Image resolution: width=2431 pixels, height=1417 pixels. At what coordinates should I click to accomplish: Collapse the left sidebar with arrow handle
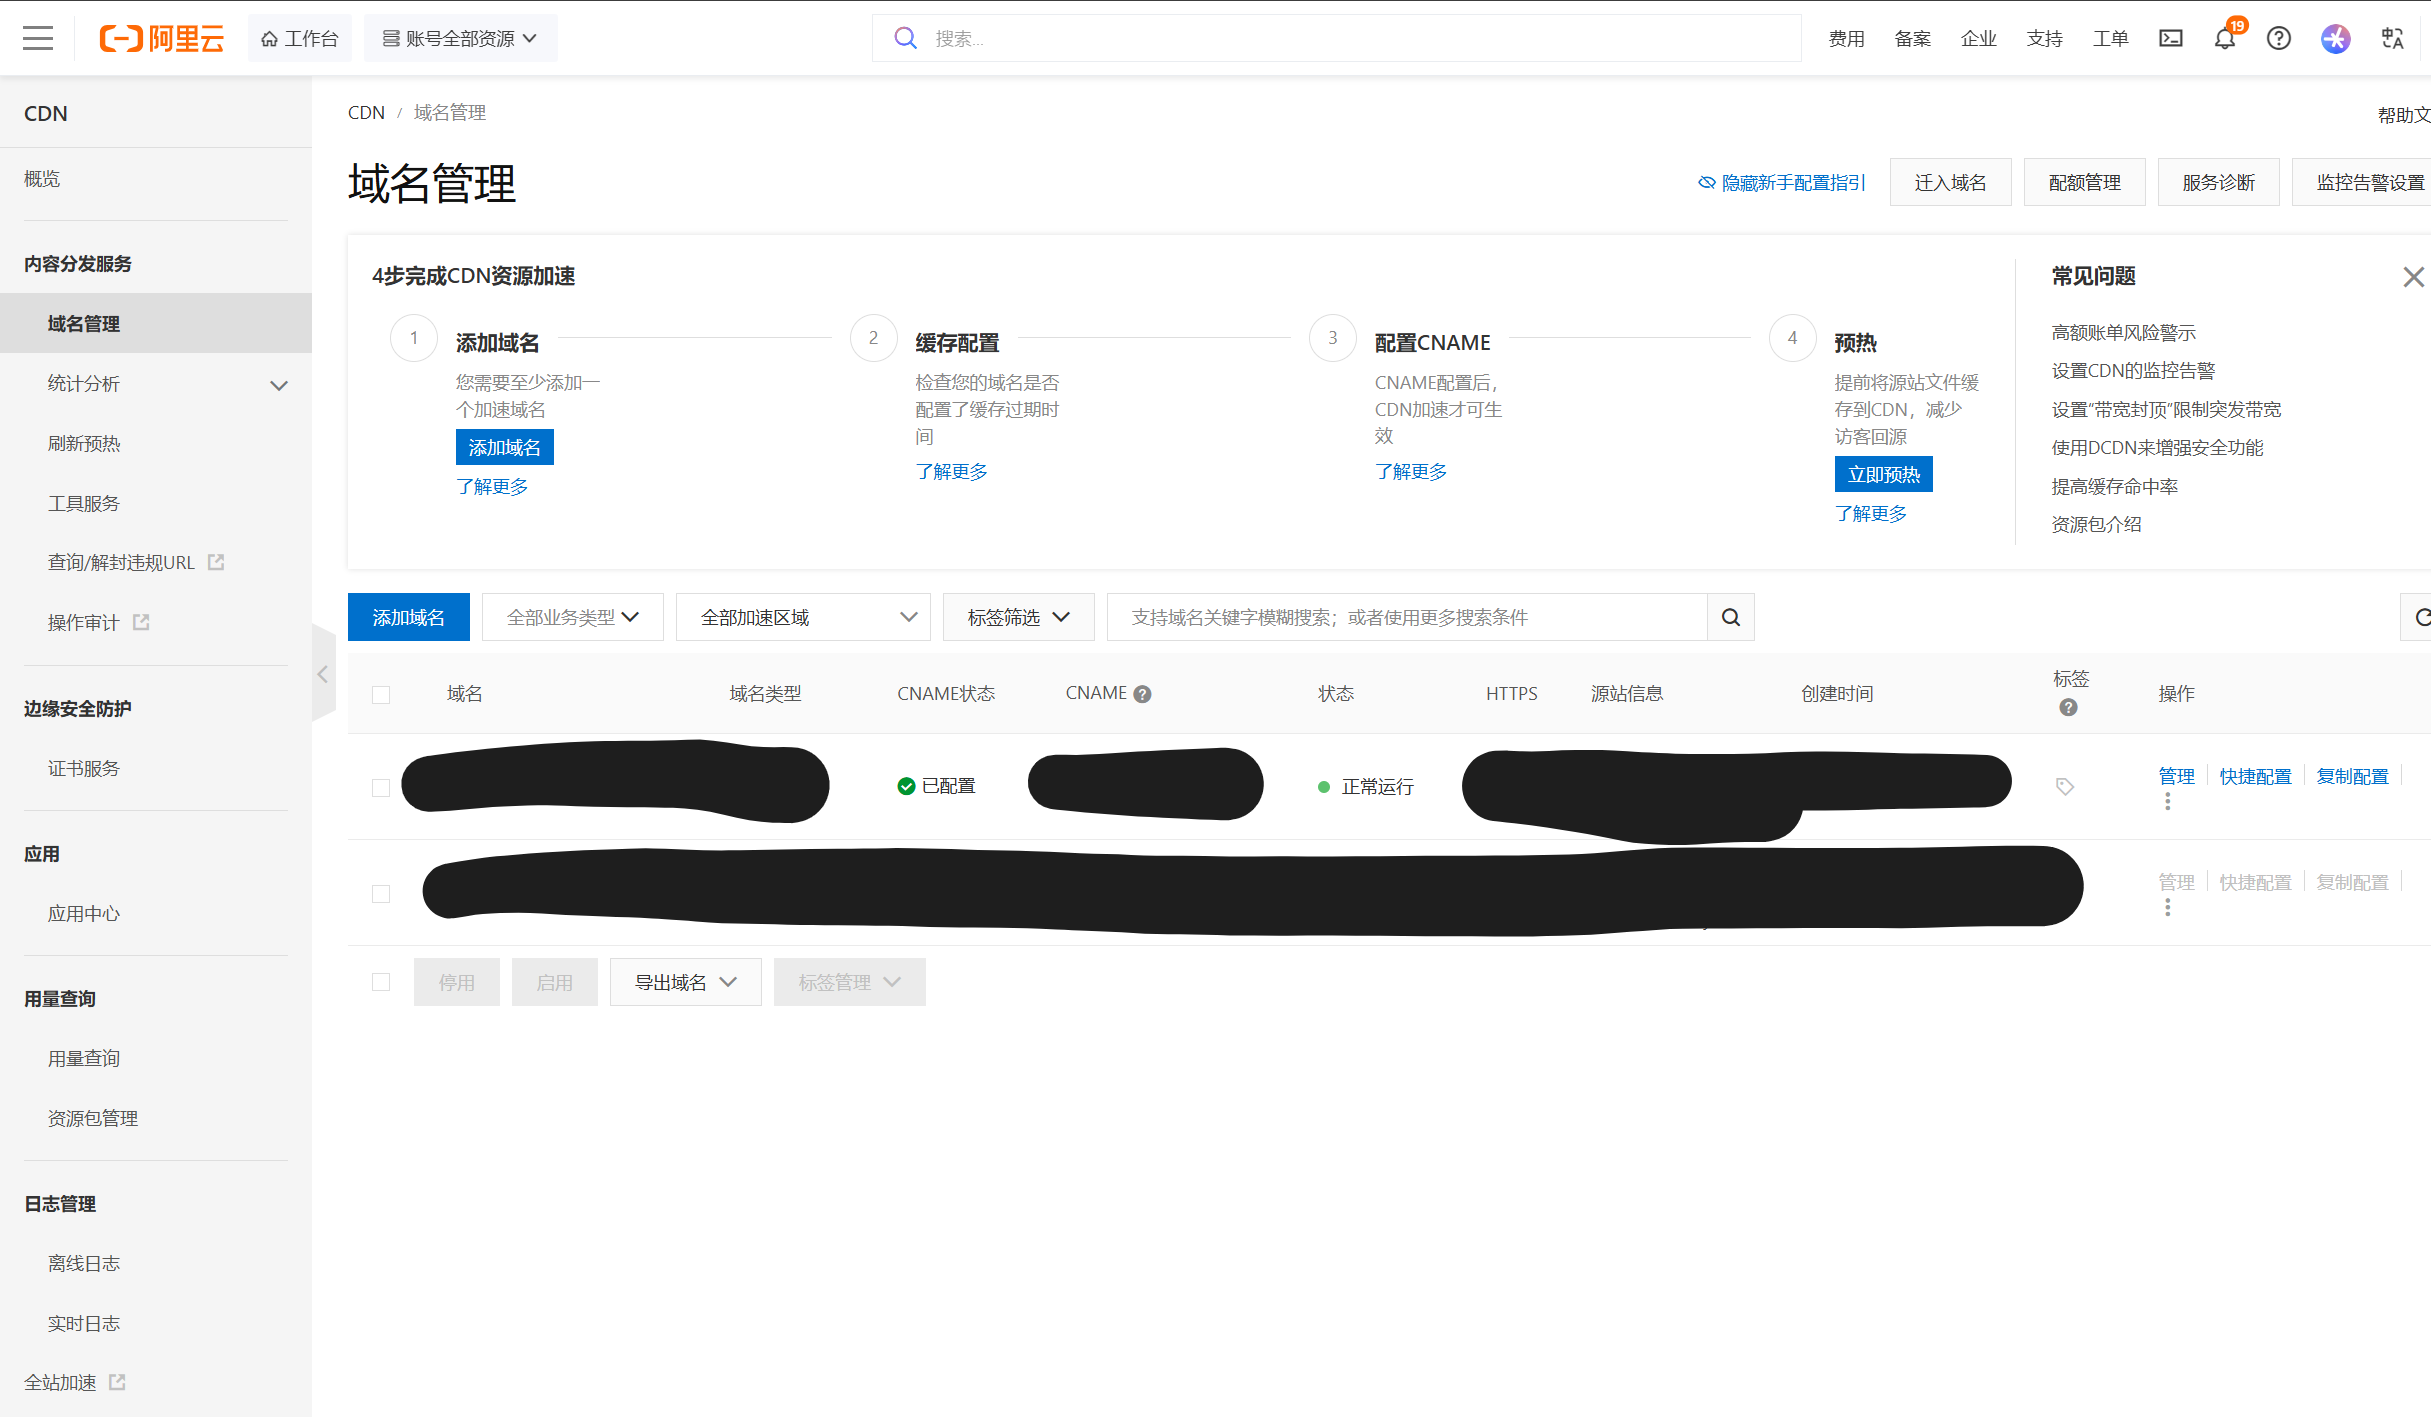pyautogui.click(x=322, y=674)
